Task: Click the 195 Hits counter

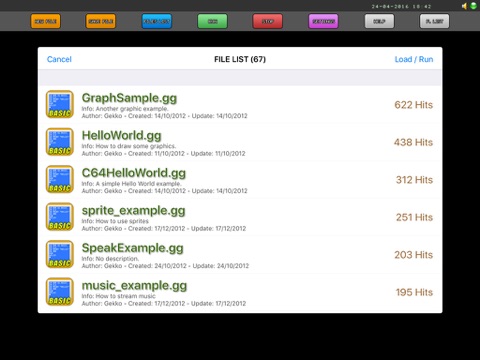Action: (414, 292)
